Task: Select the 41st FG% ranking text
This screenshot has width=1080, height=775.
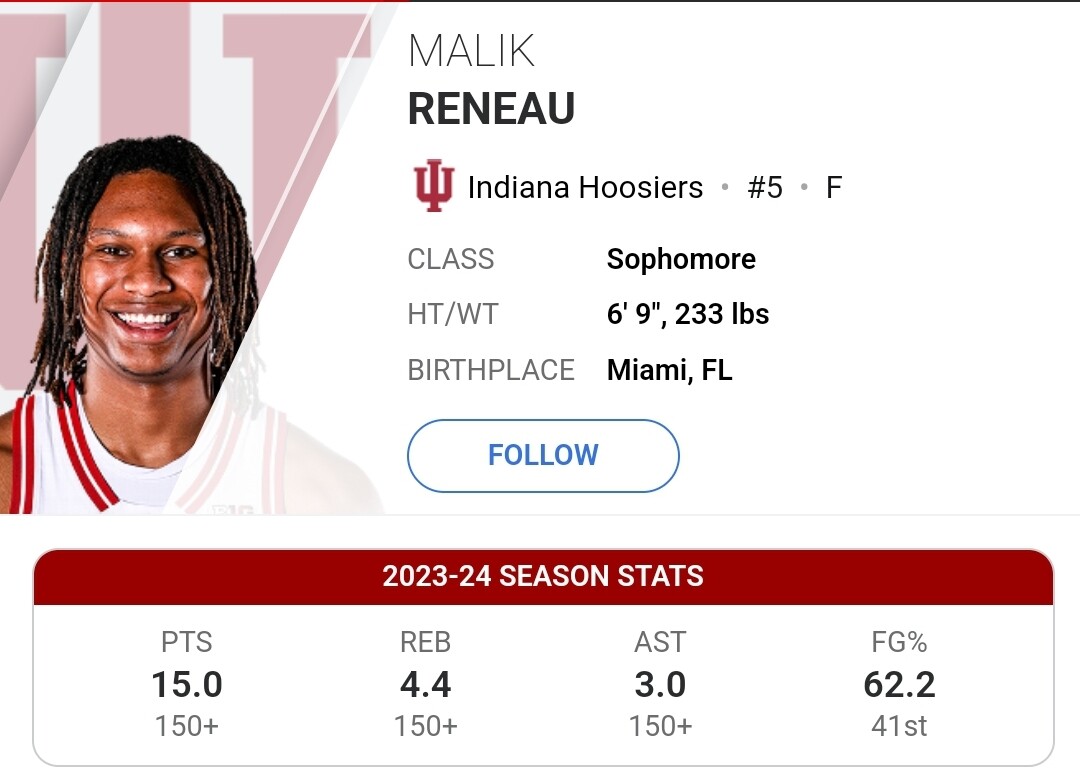Action: click(899, 726)
